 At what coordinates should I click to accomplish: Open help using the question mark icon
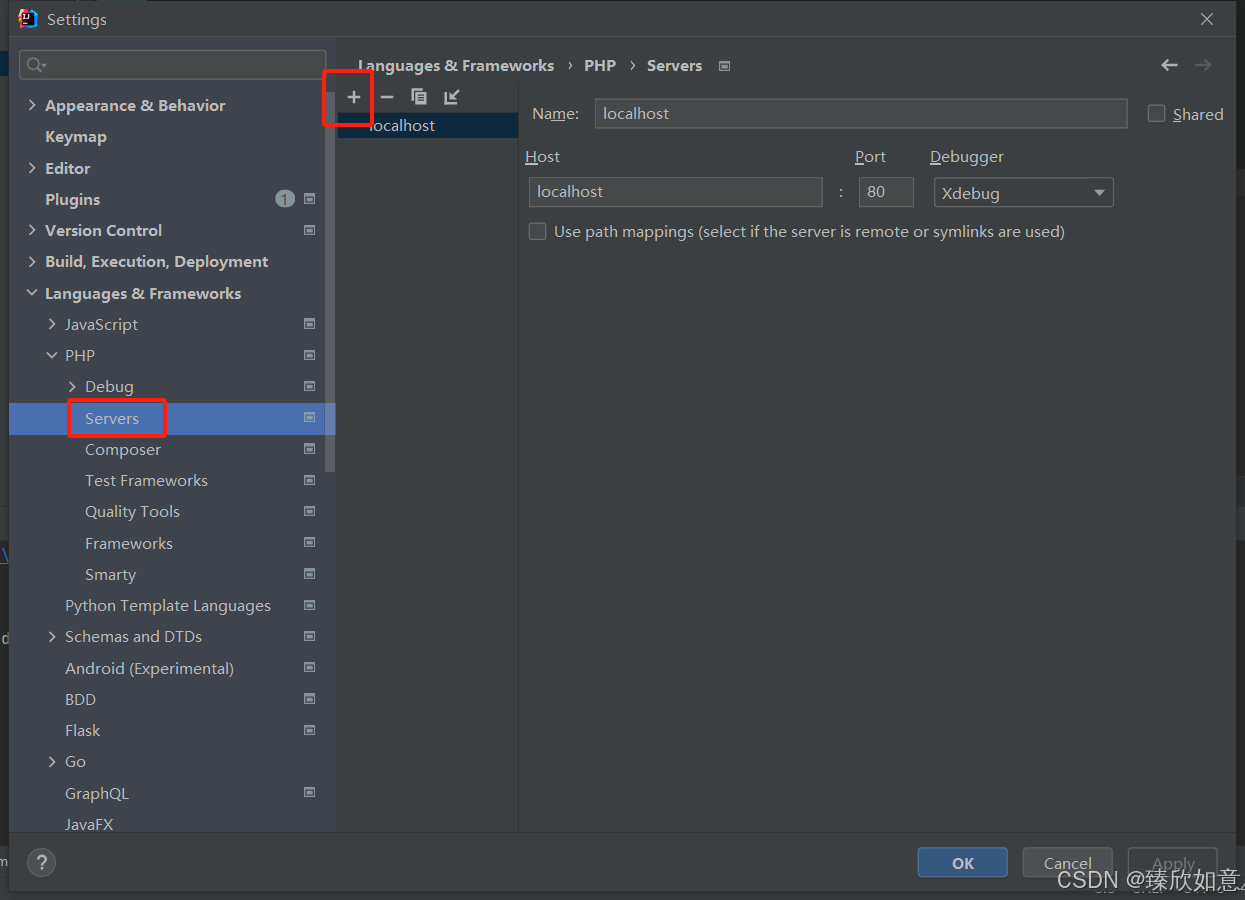[x=41, y=862]
